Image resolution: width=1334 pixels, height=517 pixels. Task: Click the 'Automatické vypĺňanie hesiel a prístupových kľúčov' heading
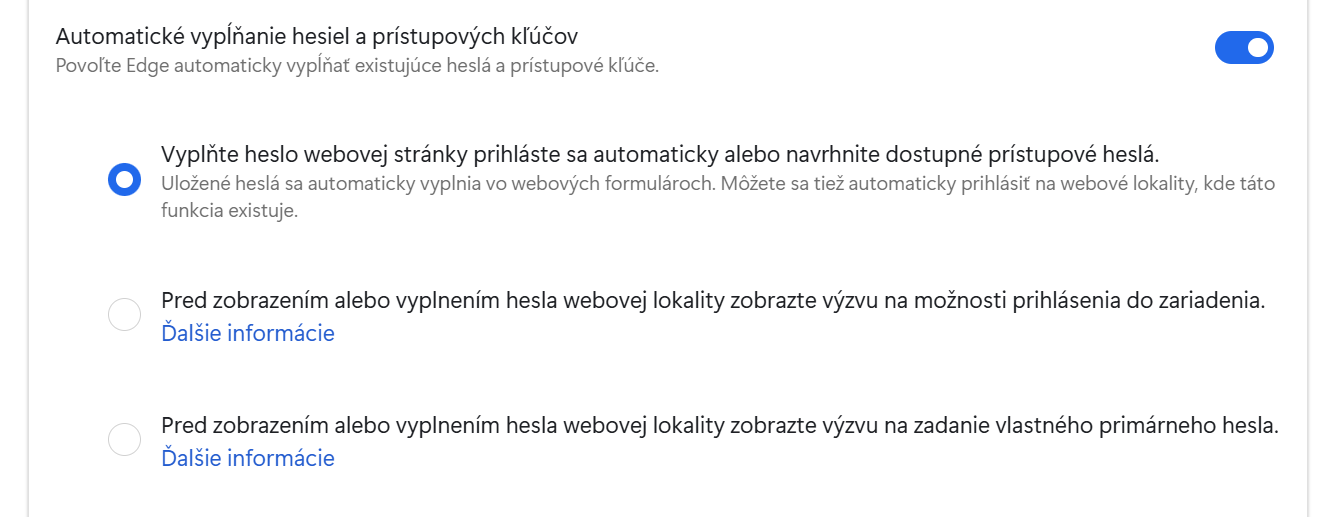tap(317, 36)
